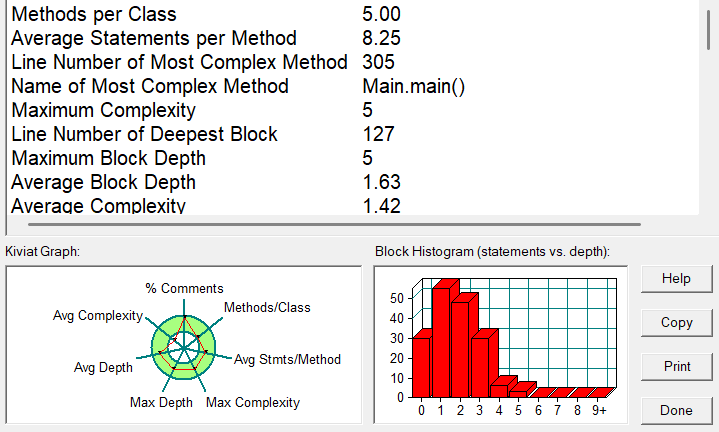Click histogram bar for depth 4
Image resolution: width=719 pixels, height=432 pixels.
[499, 391]
